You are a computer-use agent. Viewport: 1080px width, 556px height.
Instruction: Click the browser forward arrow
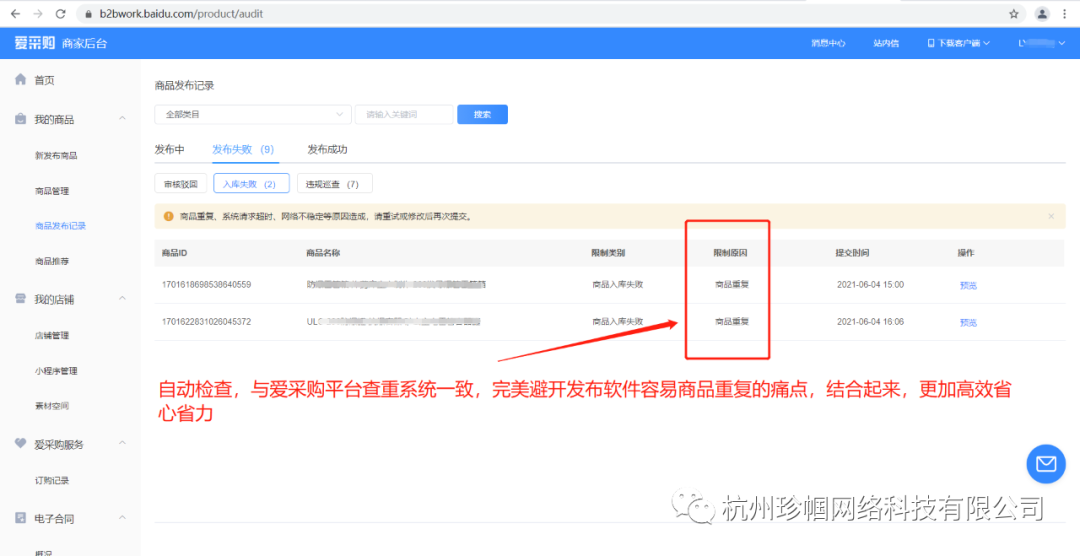(38, 13)
